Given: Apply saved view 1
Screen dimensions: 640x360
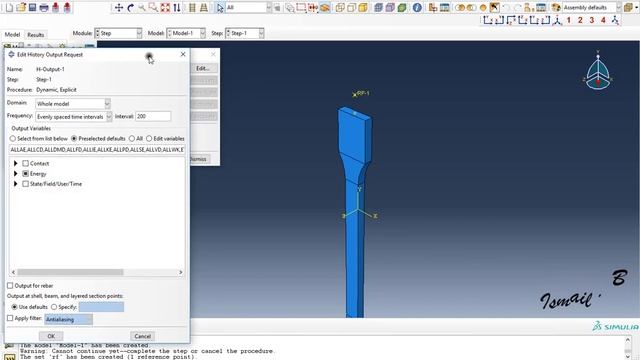Looking at the screenshot, I should pyautogui.click(x=569, y=20).
